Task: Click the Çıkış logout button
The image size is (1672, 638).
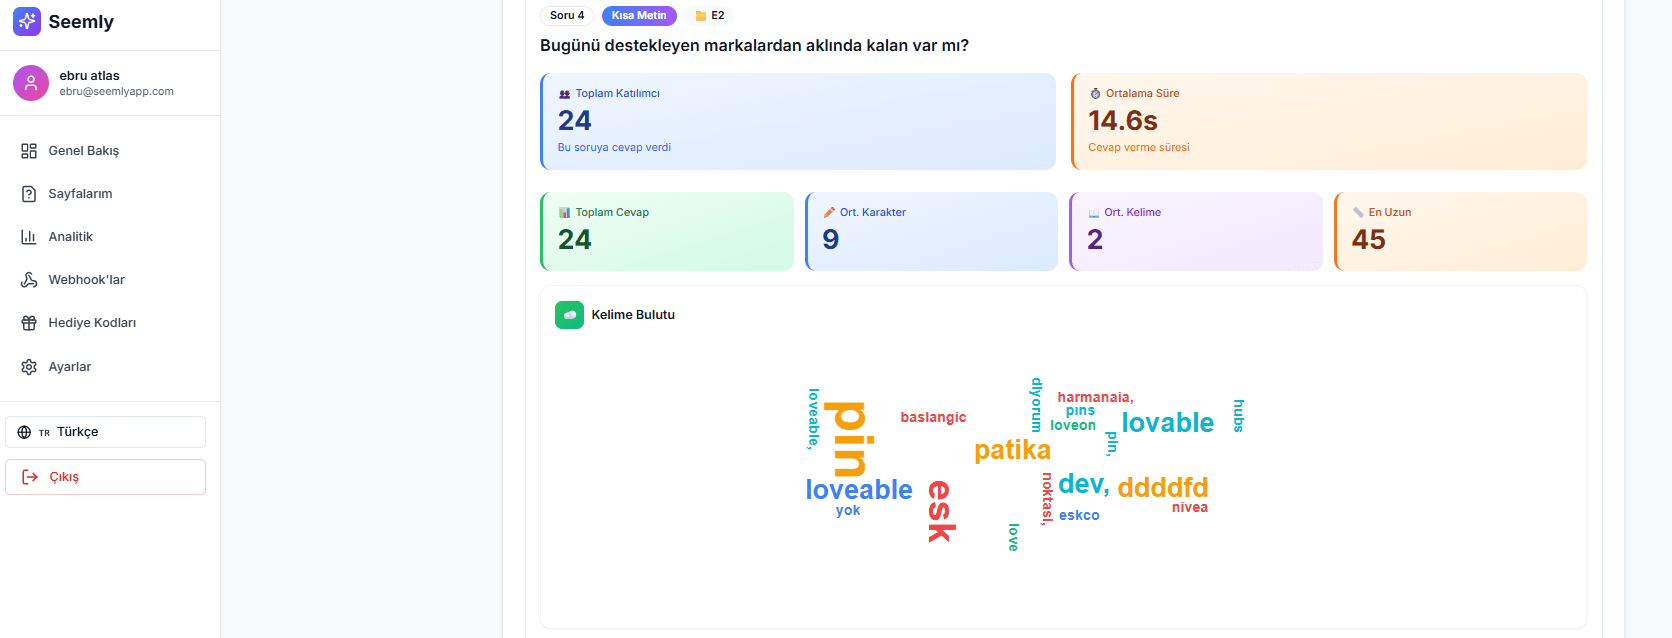Action: point(105,477)
